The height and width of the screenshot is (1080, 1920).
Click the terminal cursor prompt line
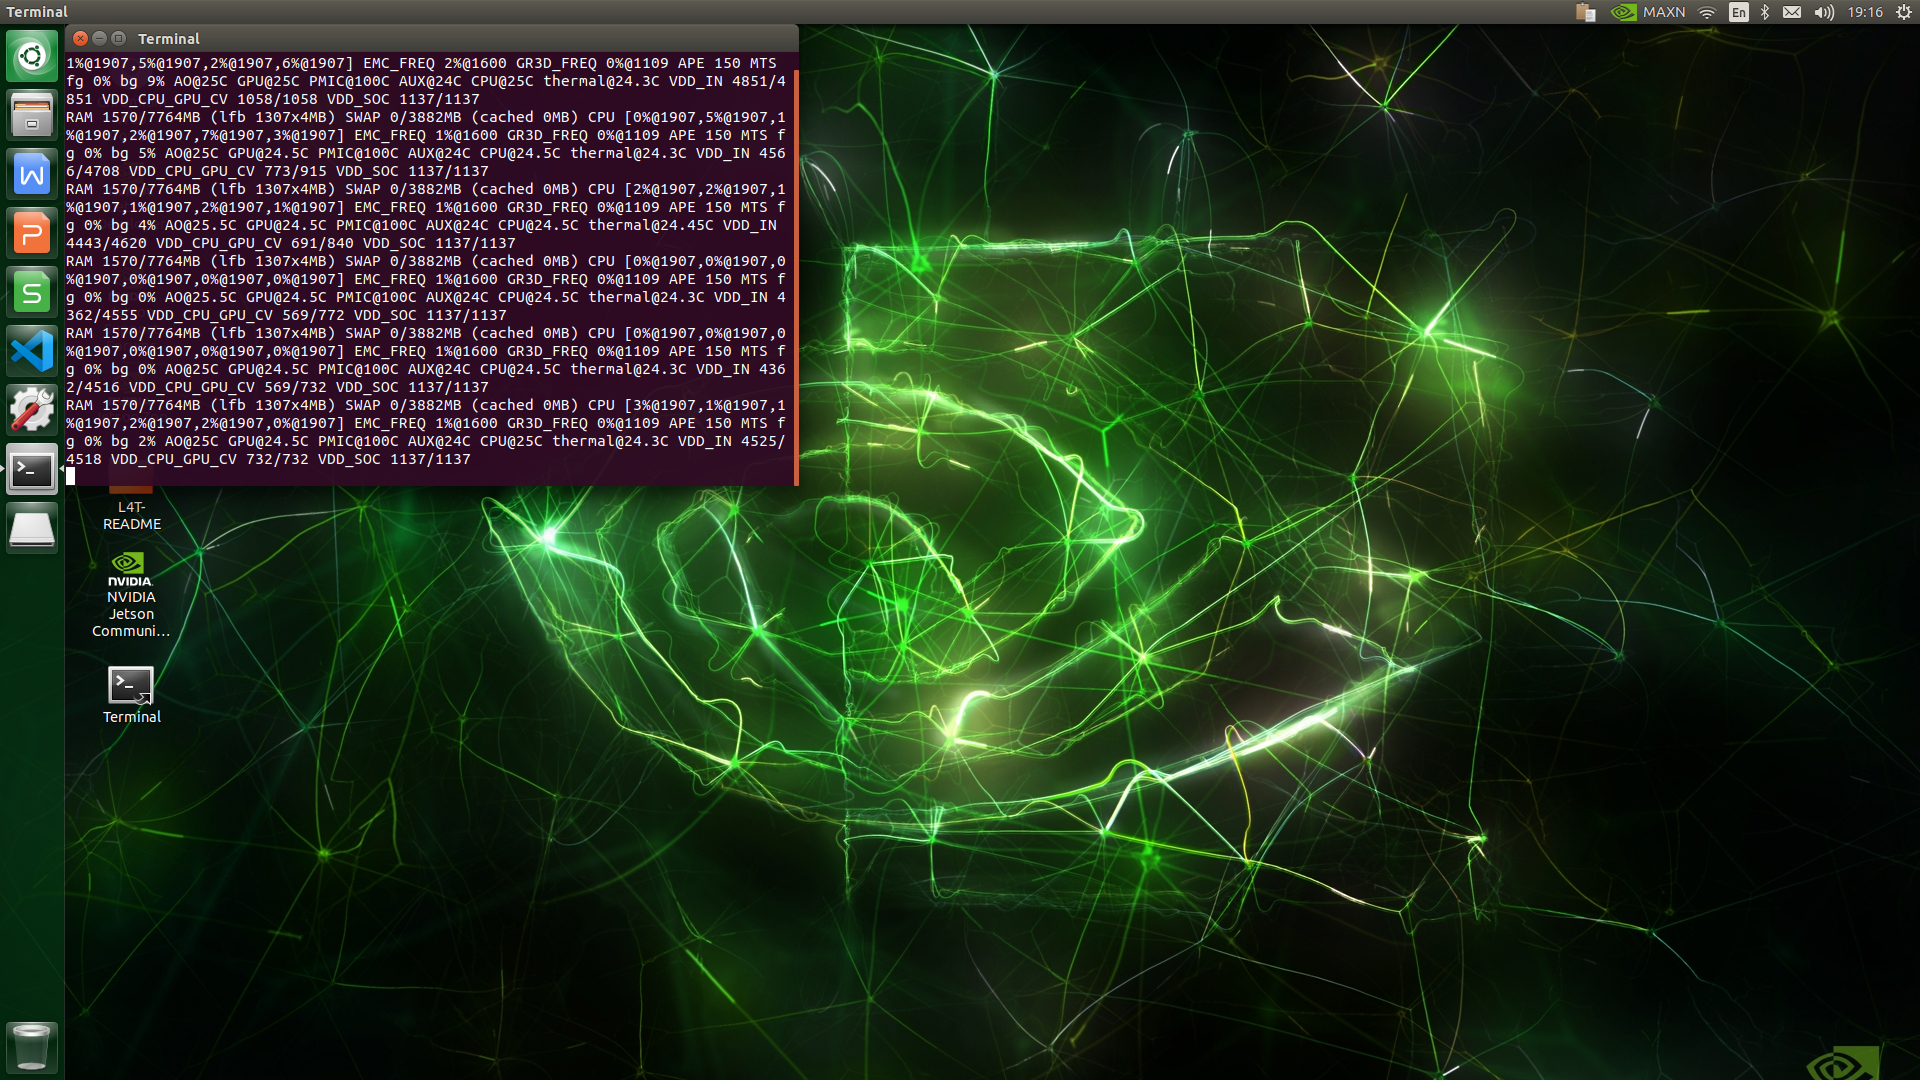[x=430, y=477]
